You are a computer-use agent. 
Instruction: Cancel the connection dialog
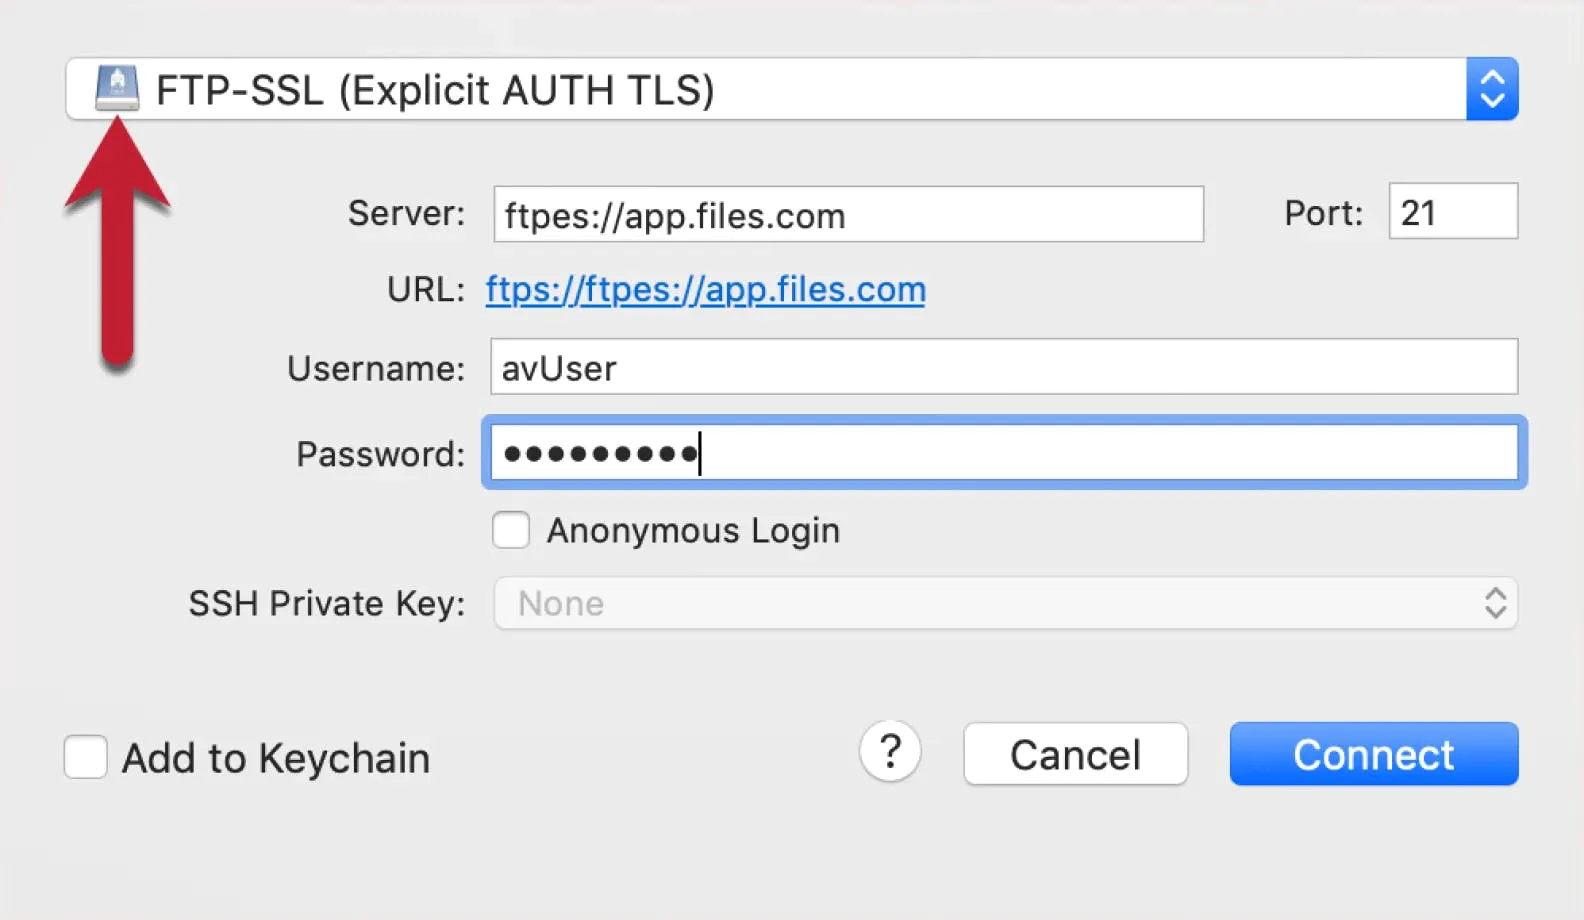pos(1076,754)
